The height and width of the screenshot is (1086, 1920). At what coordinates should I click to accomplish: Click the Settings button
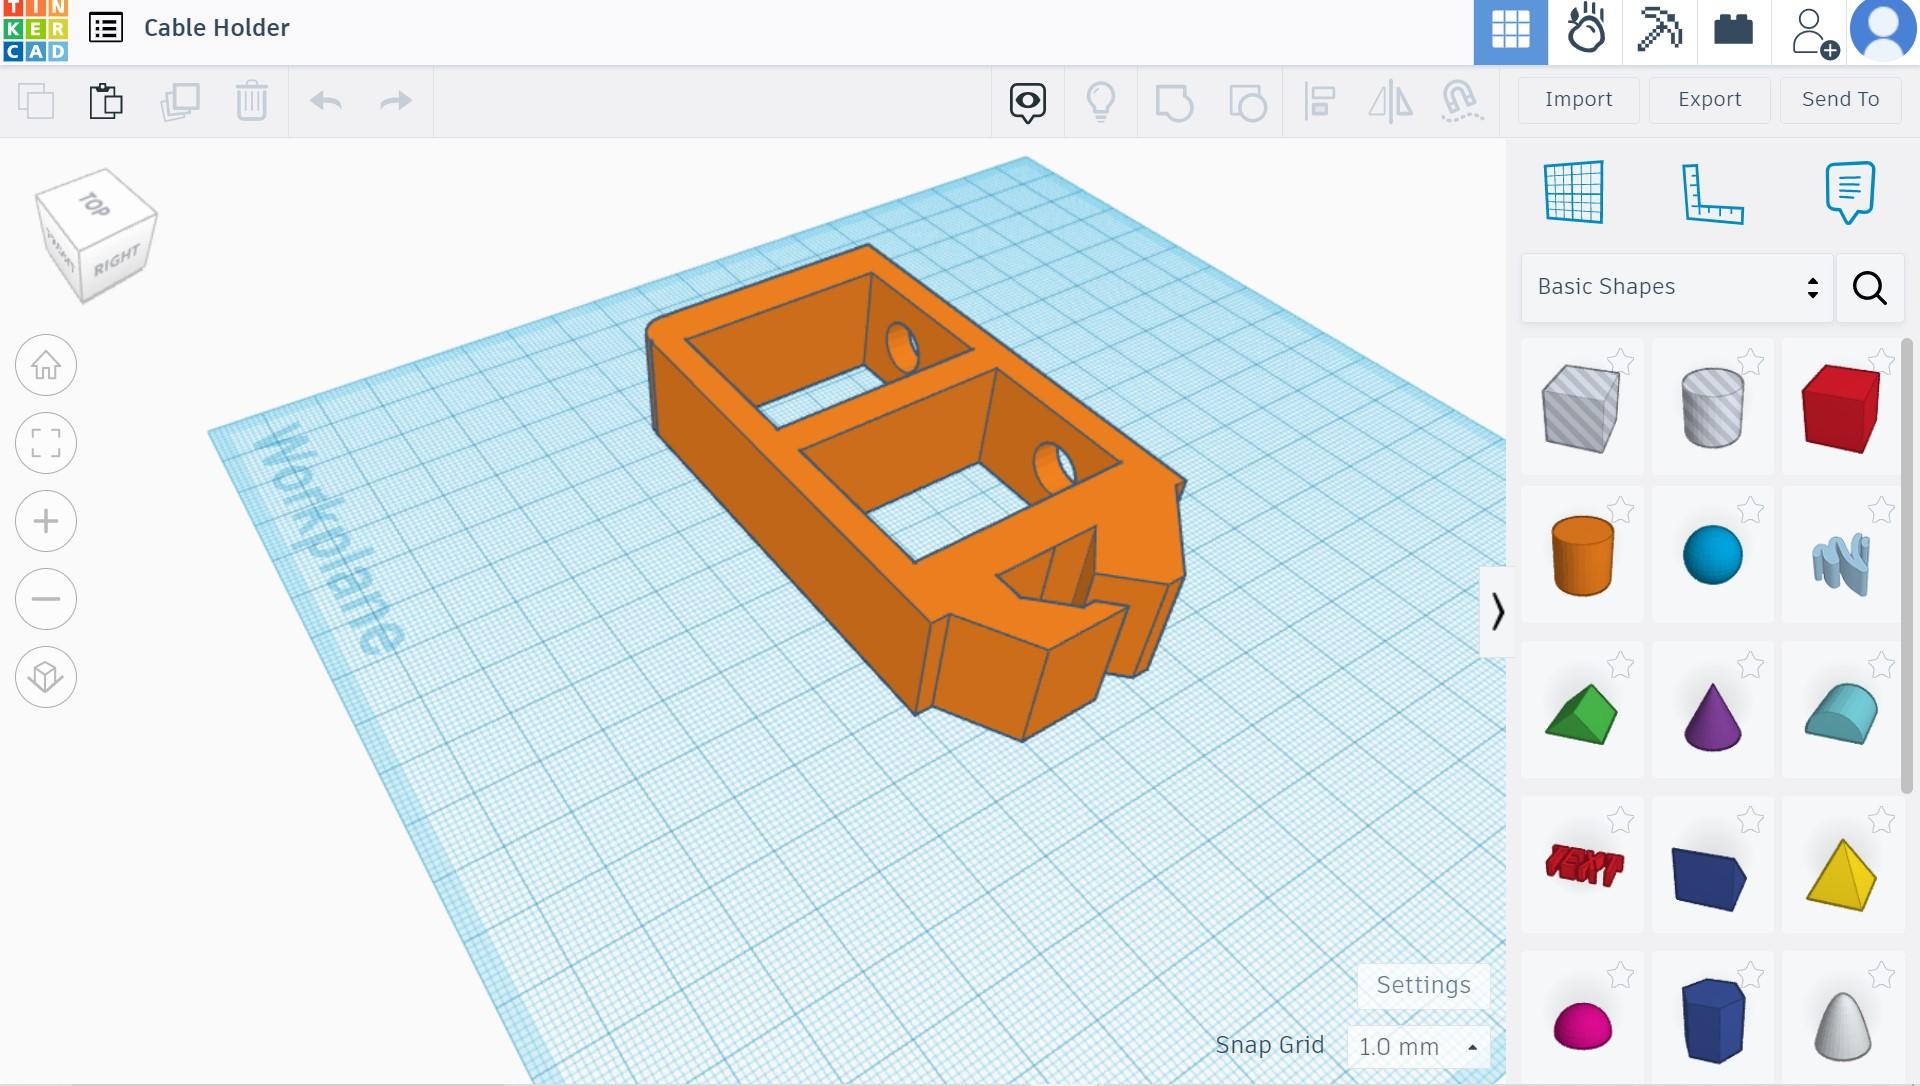click(x=1423, y=985)
